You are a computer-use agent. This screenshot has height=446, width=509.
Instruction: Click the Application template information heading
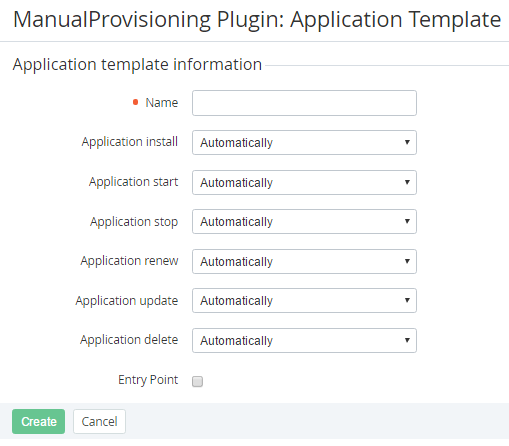pyautogui.click(x=137, y=65)
